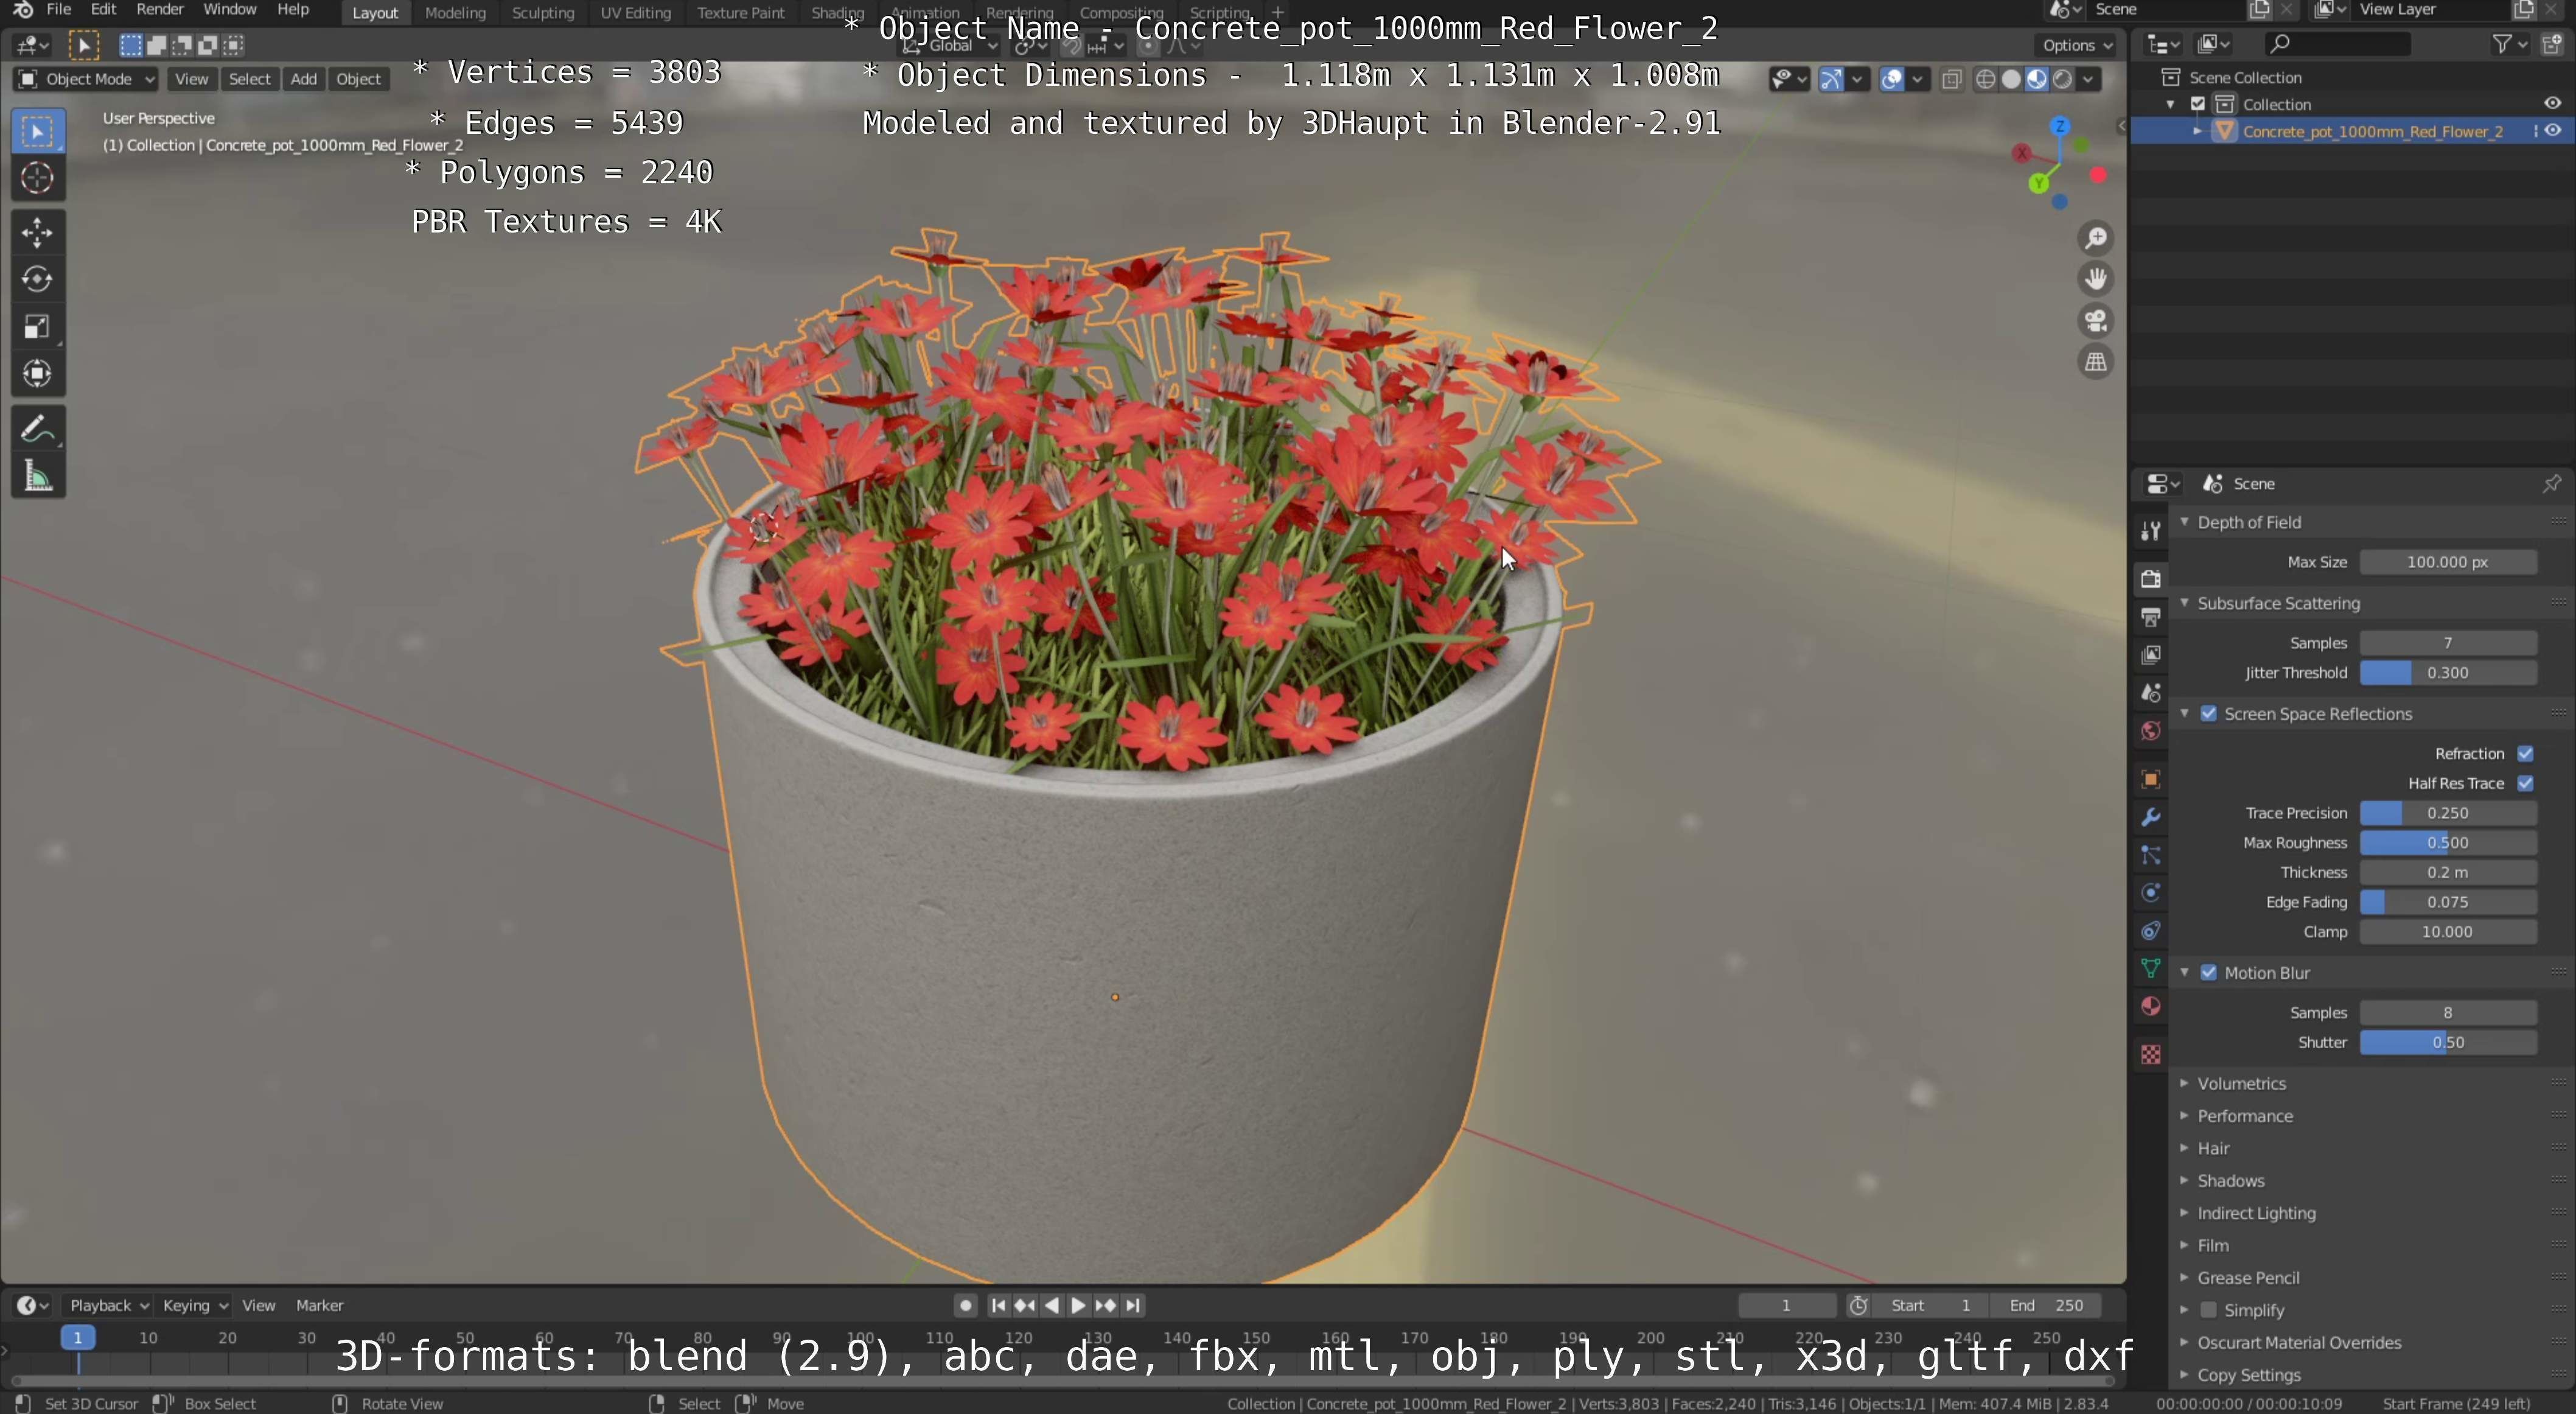The width and height of the screenshot is (2576, 1414).
Task: Expand the Indirect Lighting panel
Action: [2255, 1213]
